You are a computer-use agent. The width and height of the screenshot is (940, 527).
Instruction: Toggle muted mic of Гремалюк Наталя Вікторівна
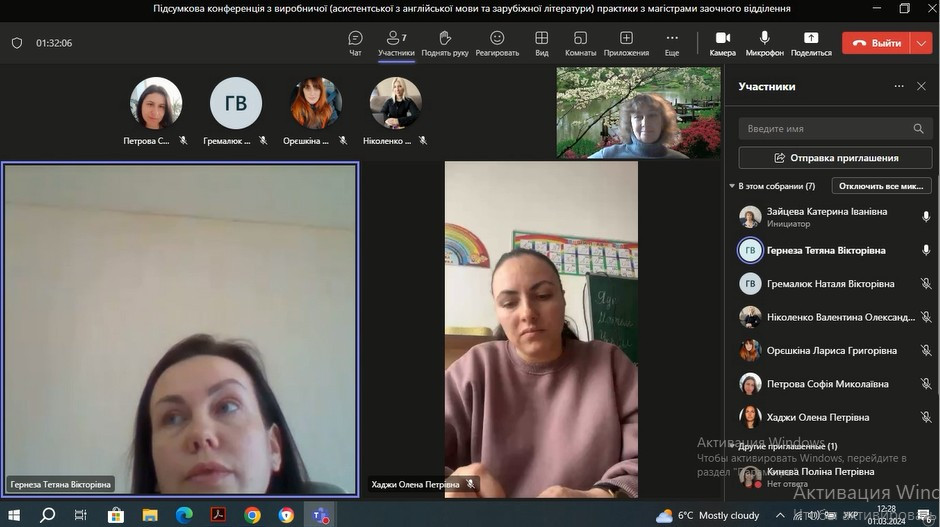tap(926, 284)
